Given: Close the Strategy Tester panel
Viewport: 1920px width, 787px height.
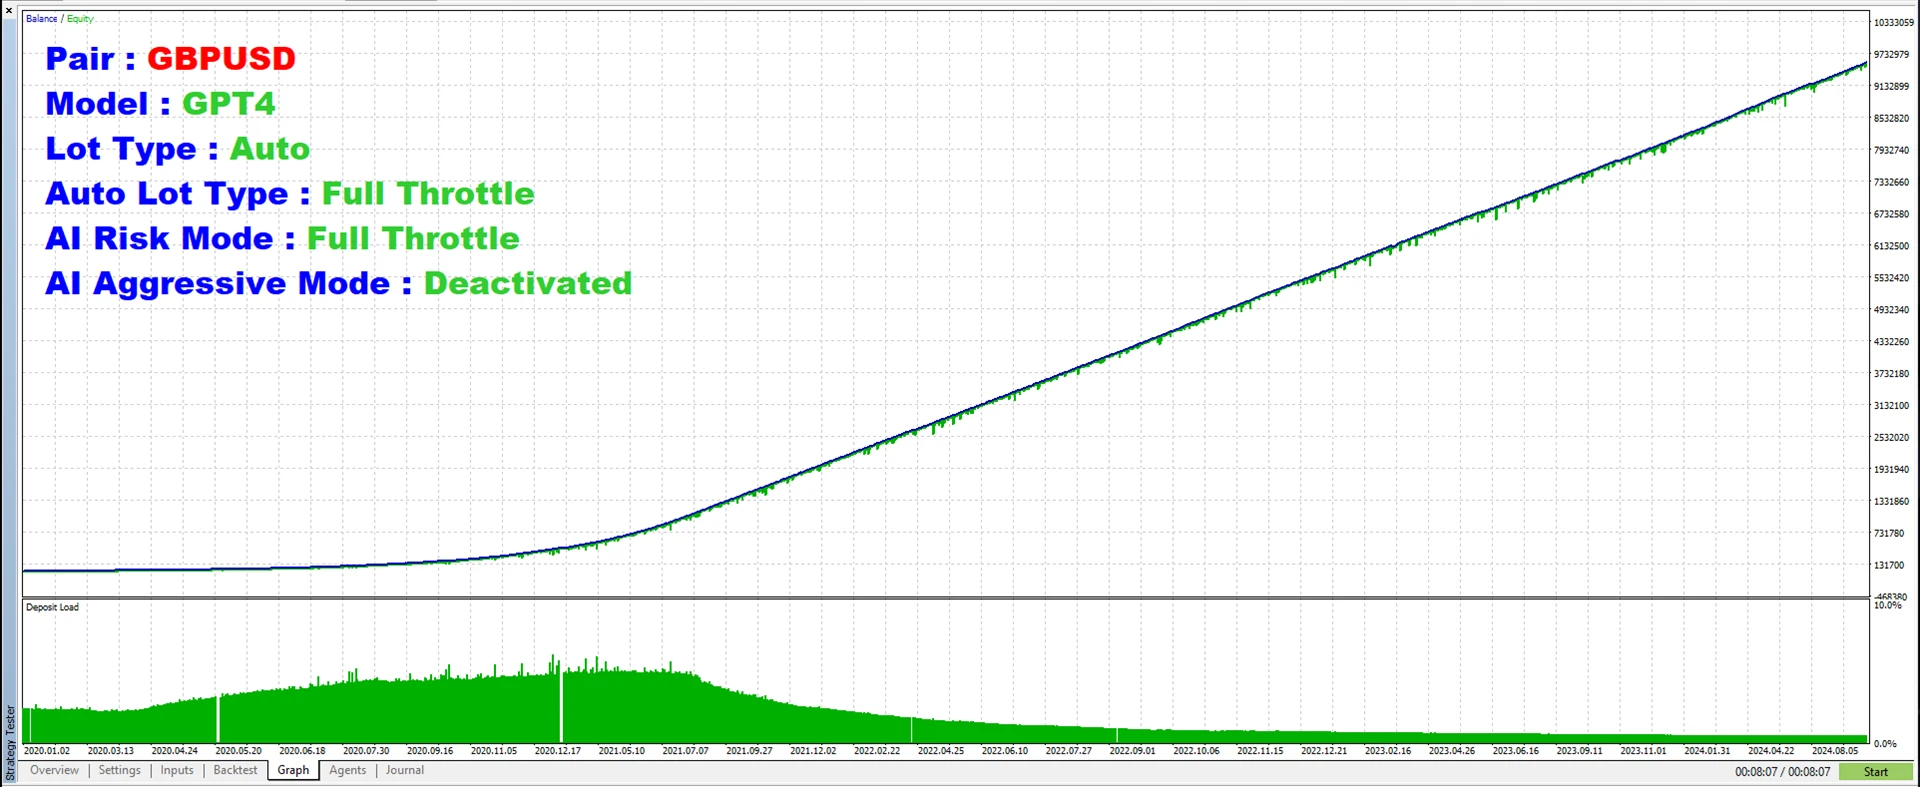Looking at the screenshot, I should (x=9, y=9).
